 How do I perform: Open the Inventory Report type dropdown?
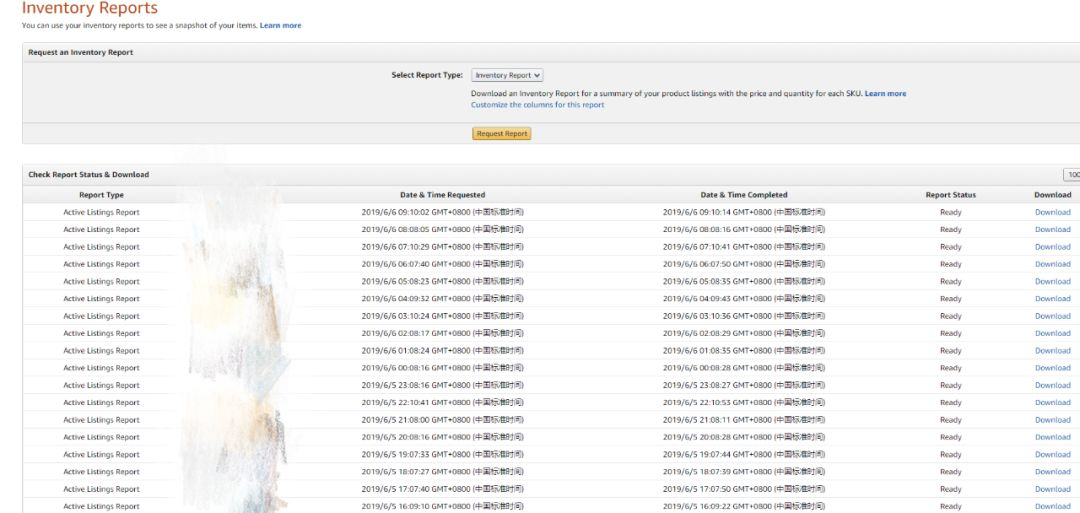click(507, 75)
